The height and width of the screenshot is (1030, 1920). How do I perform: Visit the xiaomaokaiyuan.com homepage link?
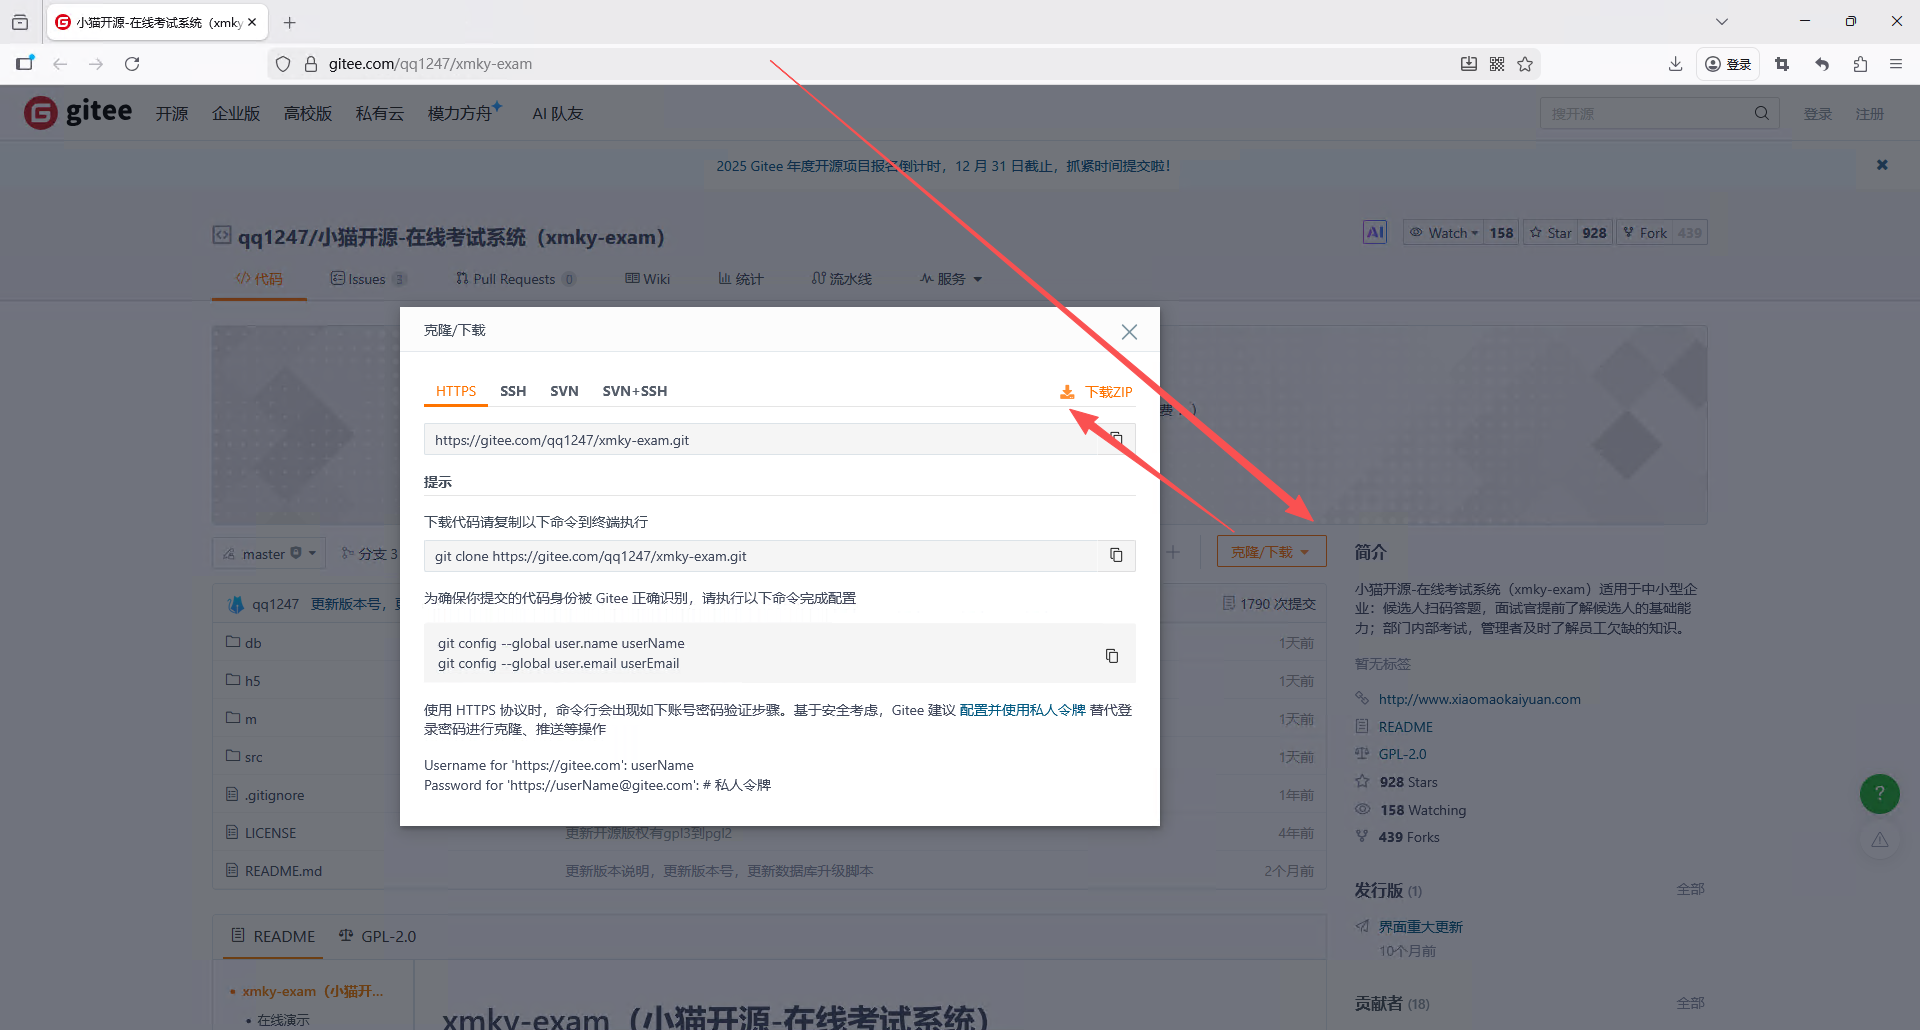click(1479, 699)
